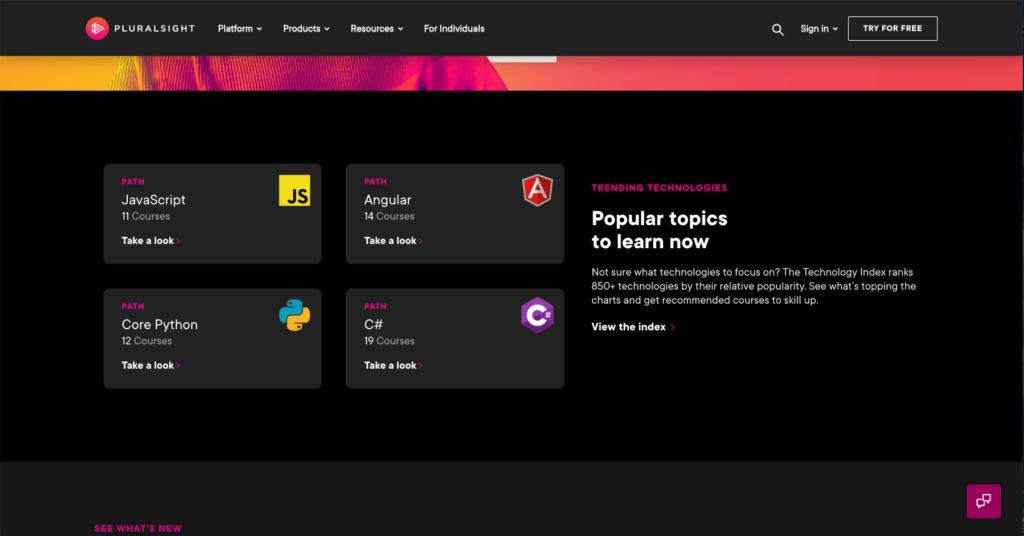1024x536 pixels.
Task: Open the search magnifier icon
Action: pos(777,29)
